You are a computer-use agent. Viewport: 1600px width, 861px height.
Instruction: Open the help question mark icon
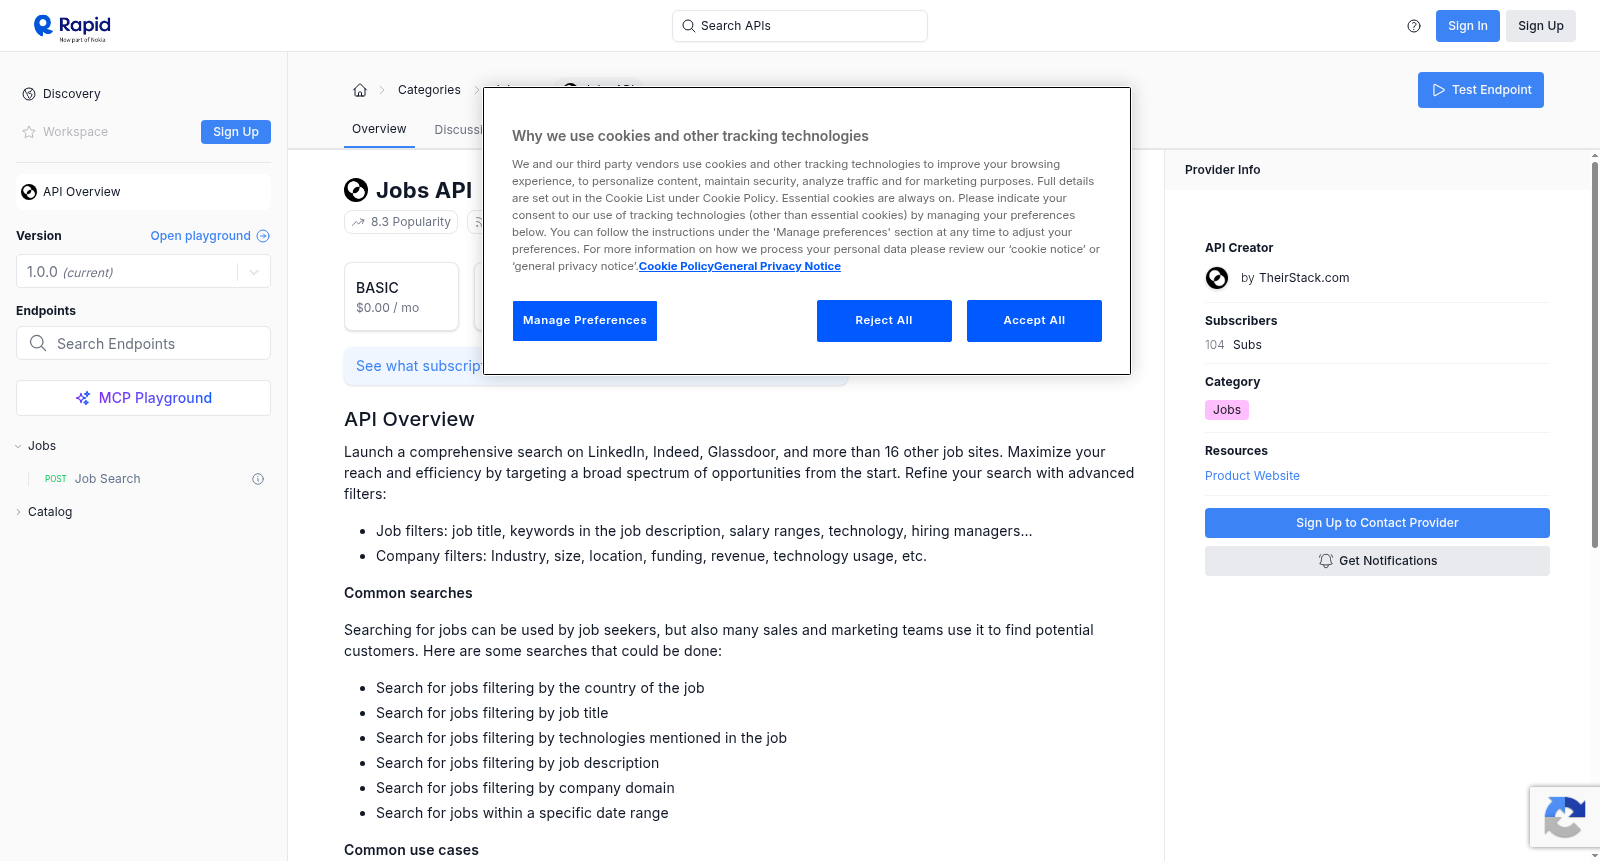(1414, 26)
